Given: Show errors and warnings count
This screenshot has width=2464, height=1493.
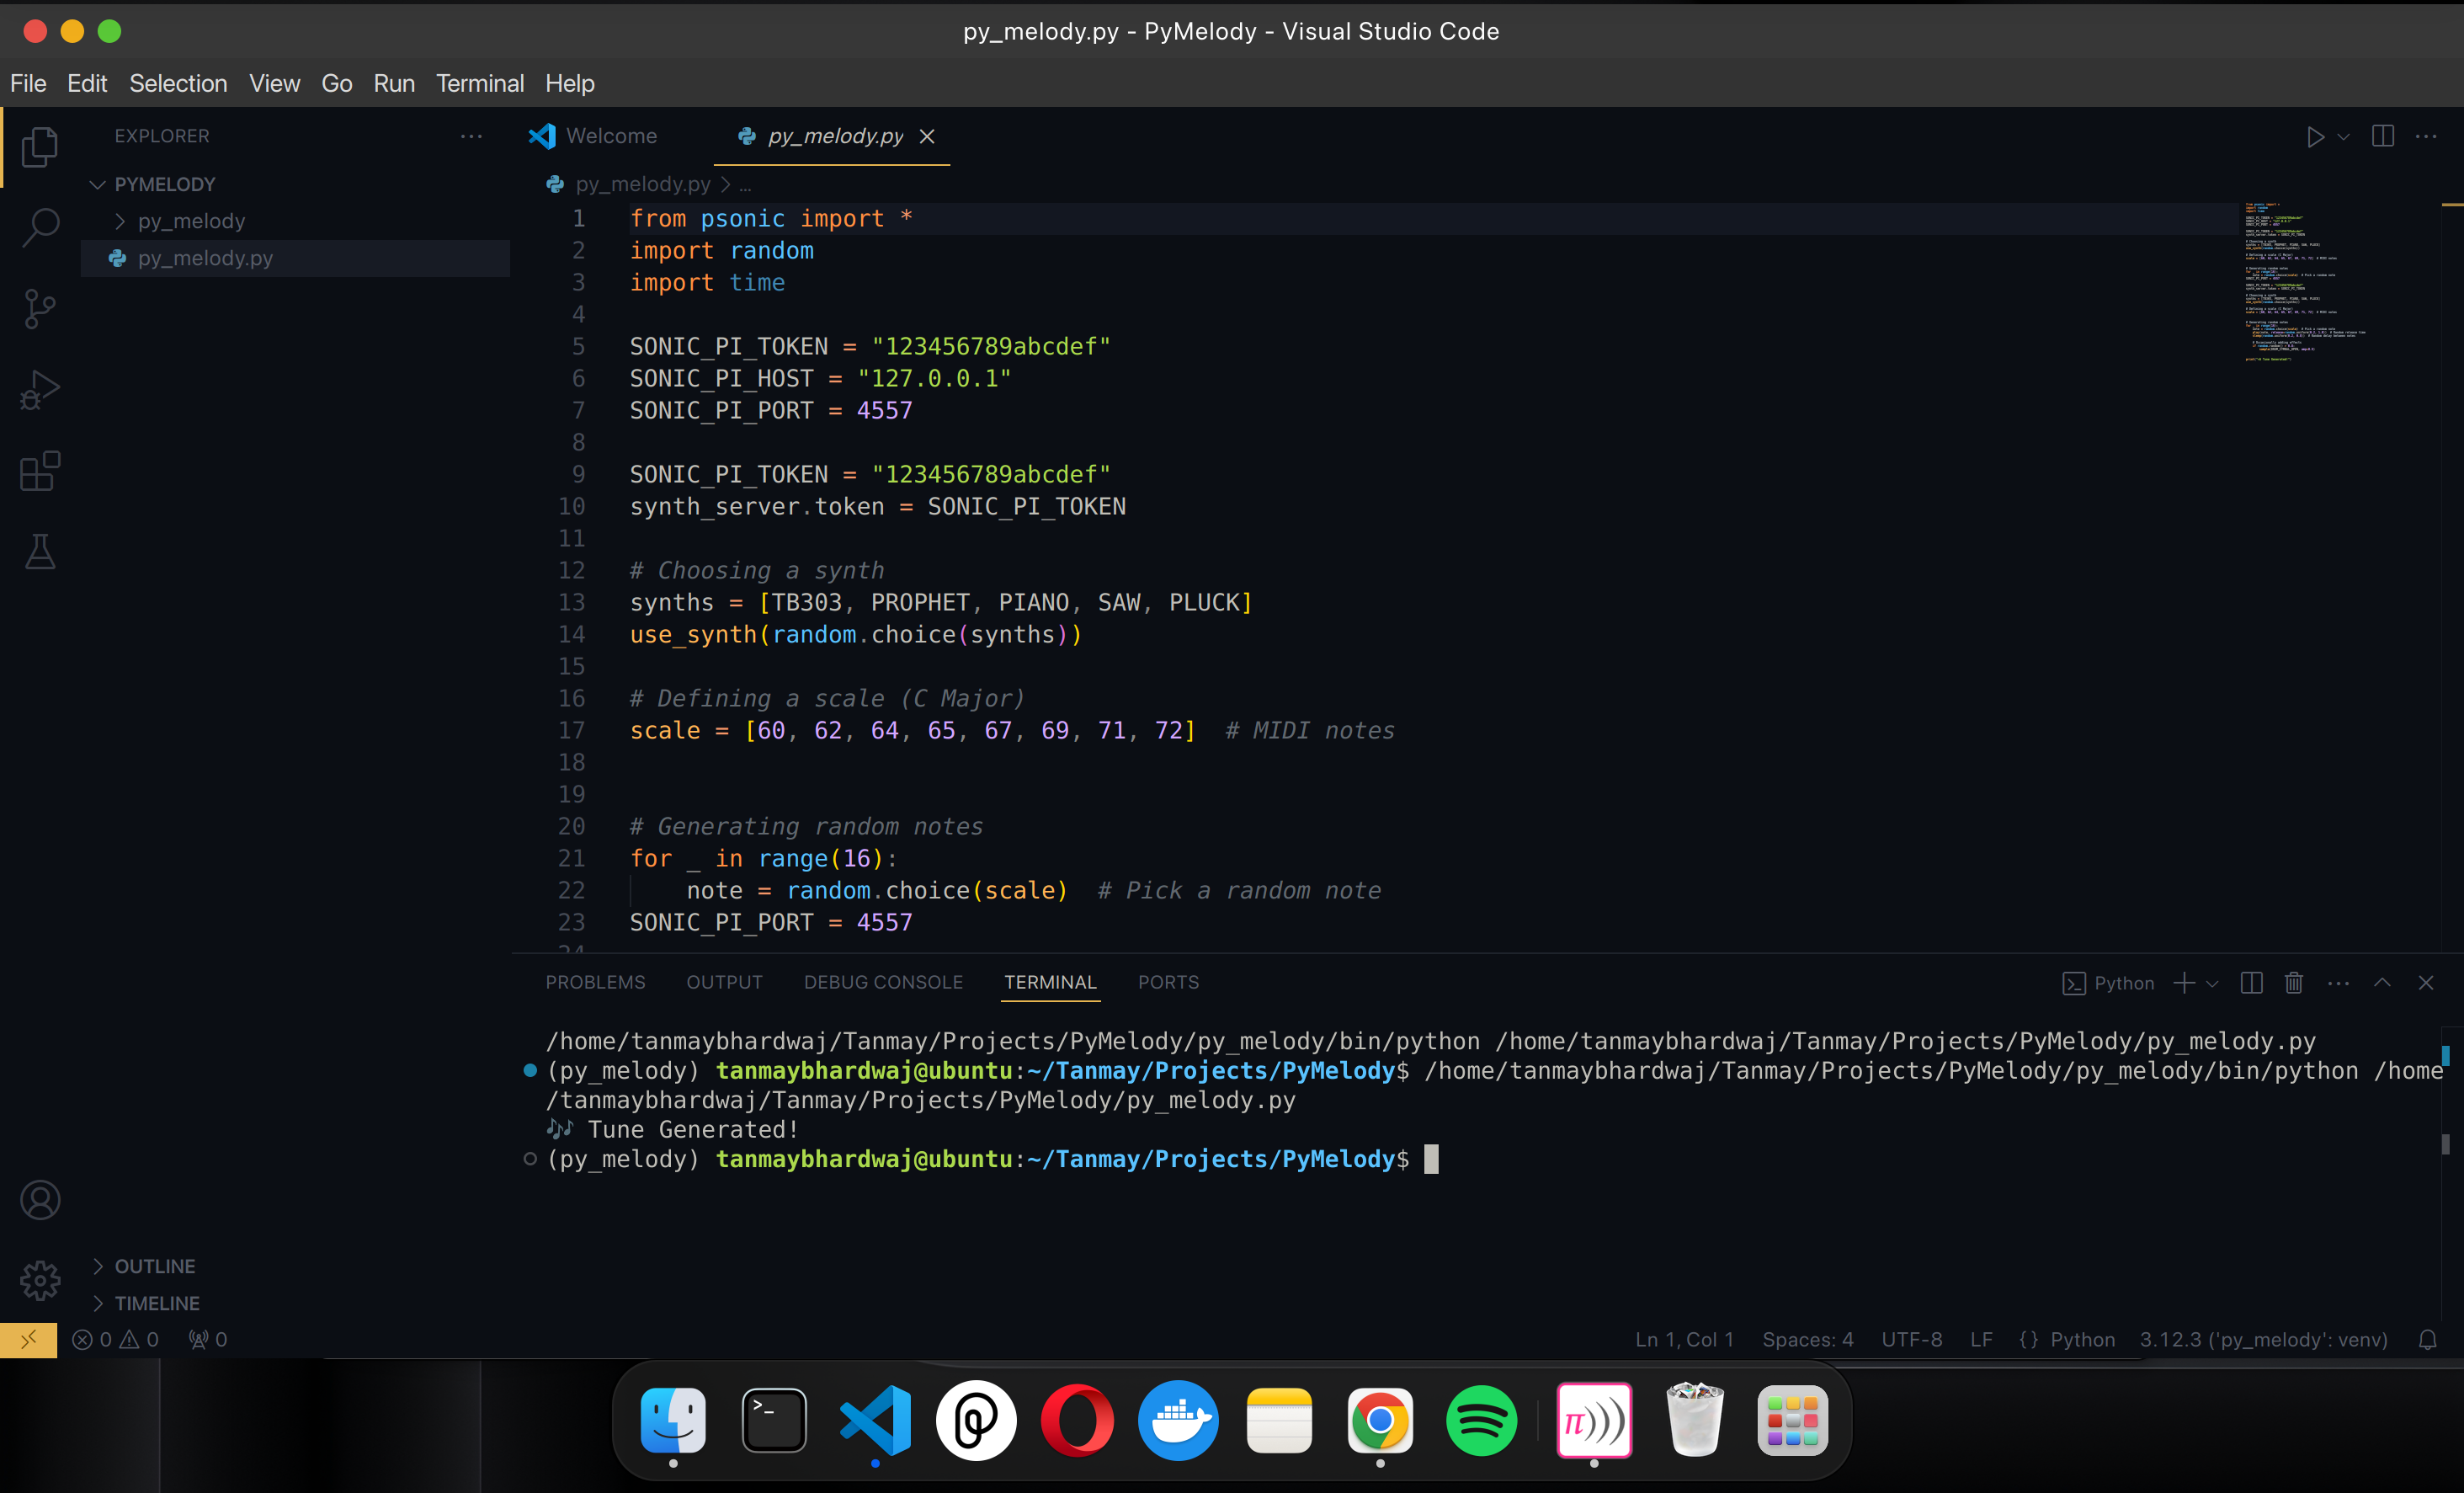Looking at the screenshot, I should coord(115,1340).
